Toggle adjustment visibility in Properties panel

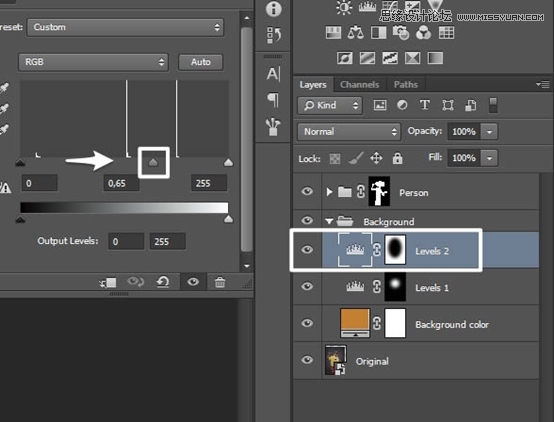(193, 282)
